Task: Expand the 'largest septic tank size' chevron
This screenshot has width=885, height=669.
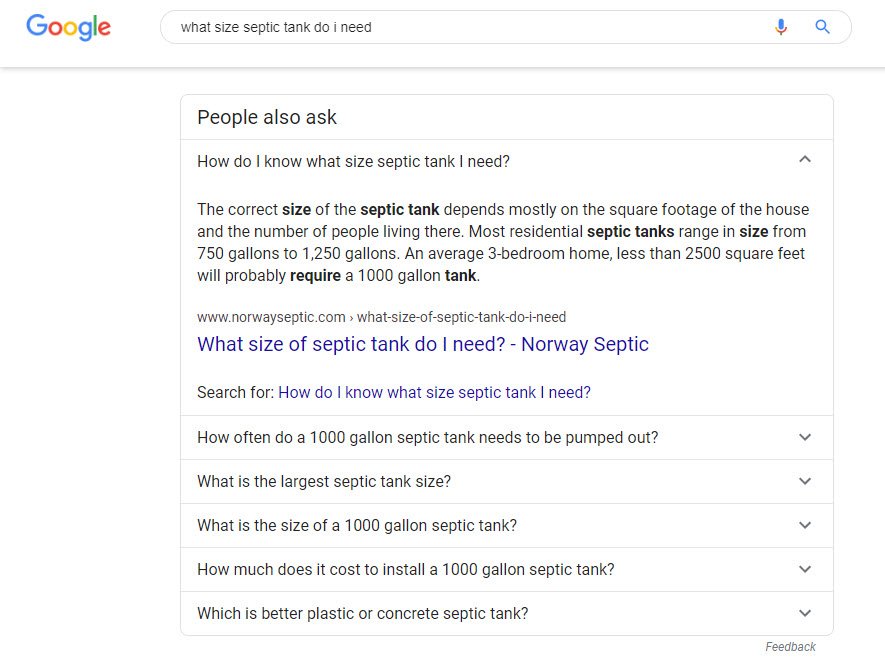Action: click(x=805, y=481)
